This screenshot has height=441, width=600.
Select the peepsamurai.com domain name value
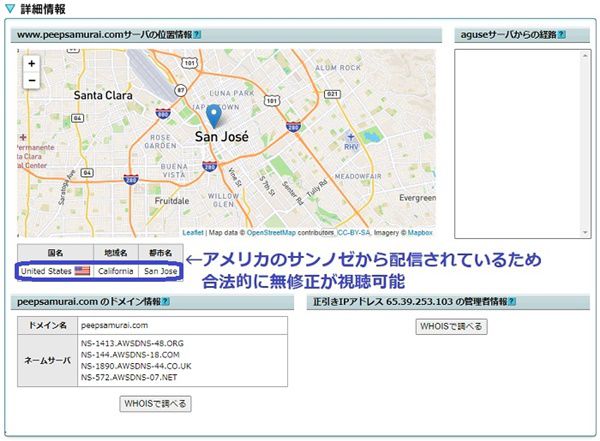click(x=114, y=325)
